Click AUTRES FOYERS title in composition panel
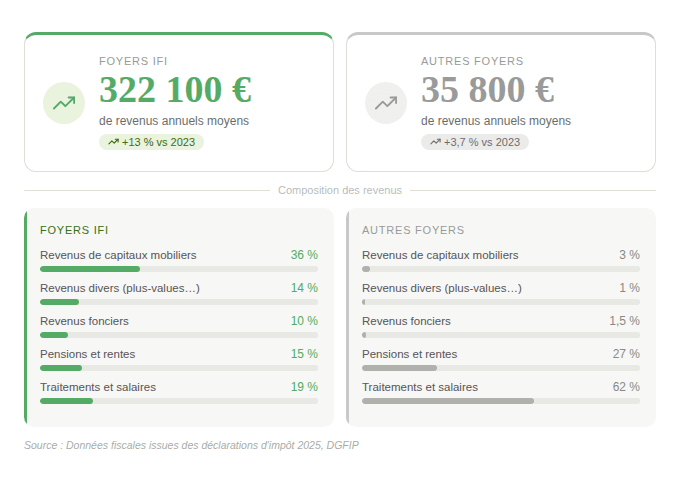The height and width of the screenshot is (485, 680). click(x=413, y=230)
